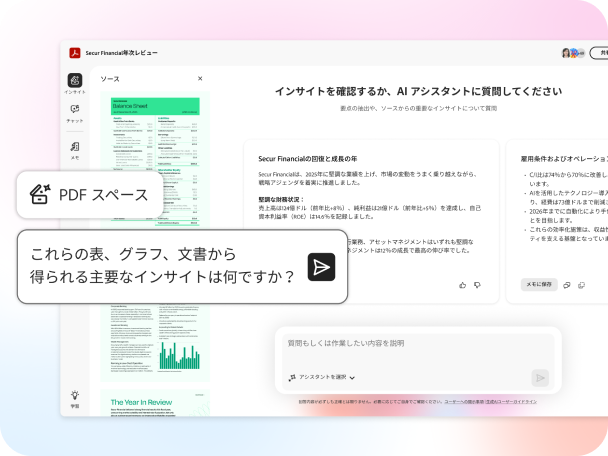The width and height of the screenshot is (608, 456).
Task: Open the チャット sidebar panel
Action: pyautogui.click(x=75, y=114)
